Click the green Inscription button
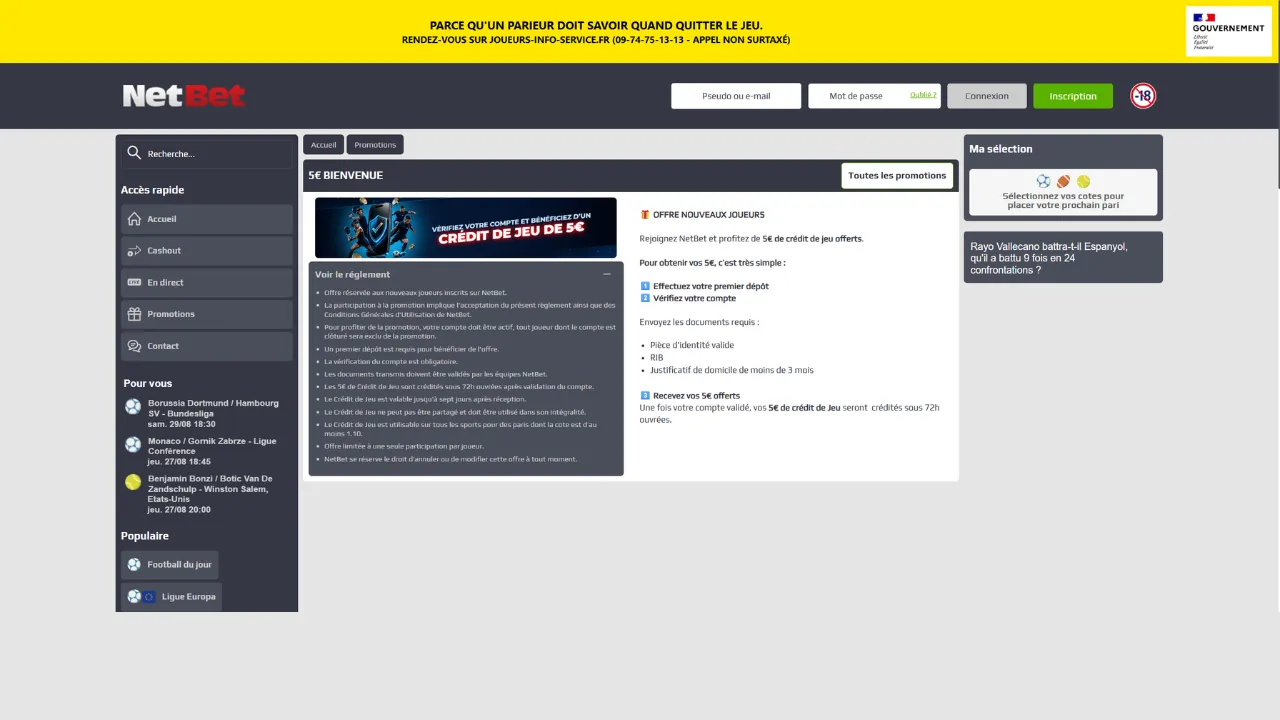 (1073, 96)
